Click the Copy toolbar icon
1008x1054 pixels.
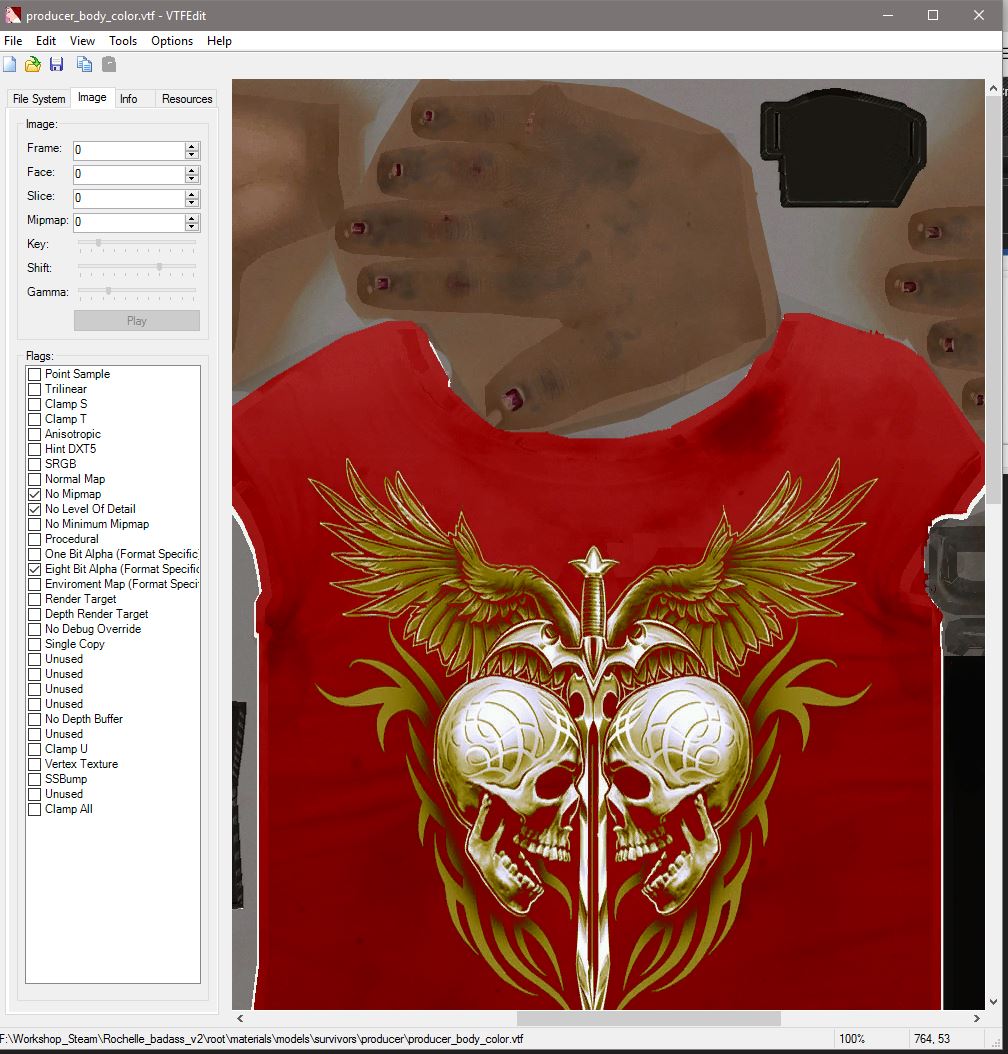(x=84, y=65)
